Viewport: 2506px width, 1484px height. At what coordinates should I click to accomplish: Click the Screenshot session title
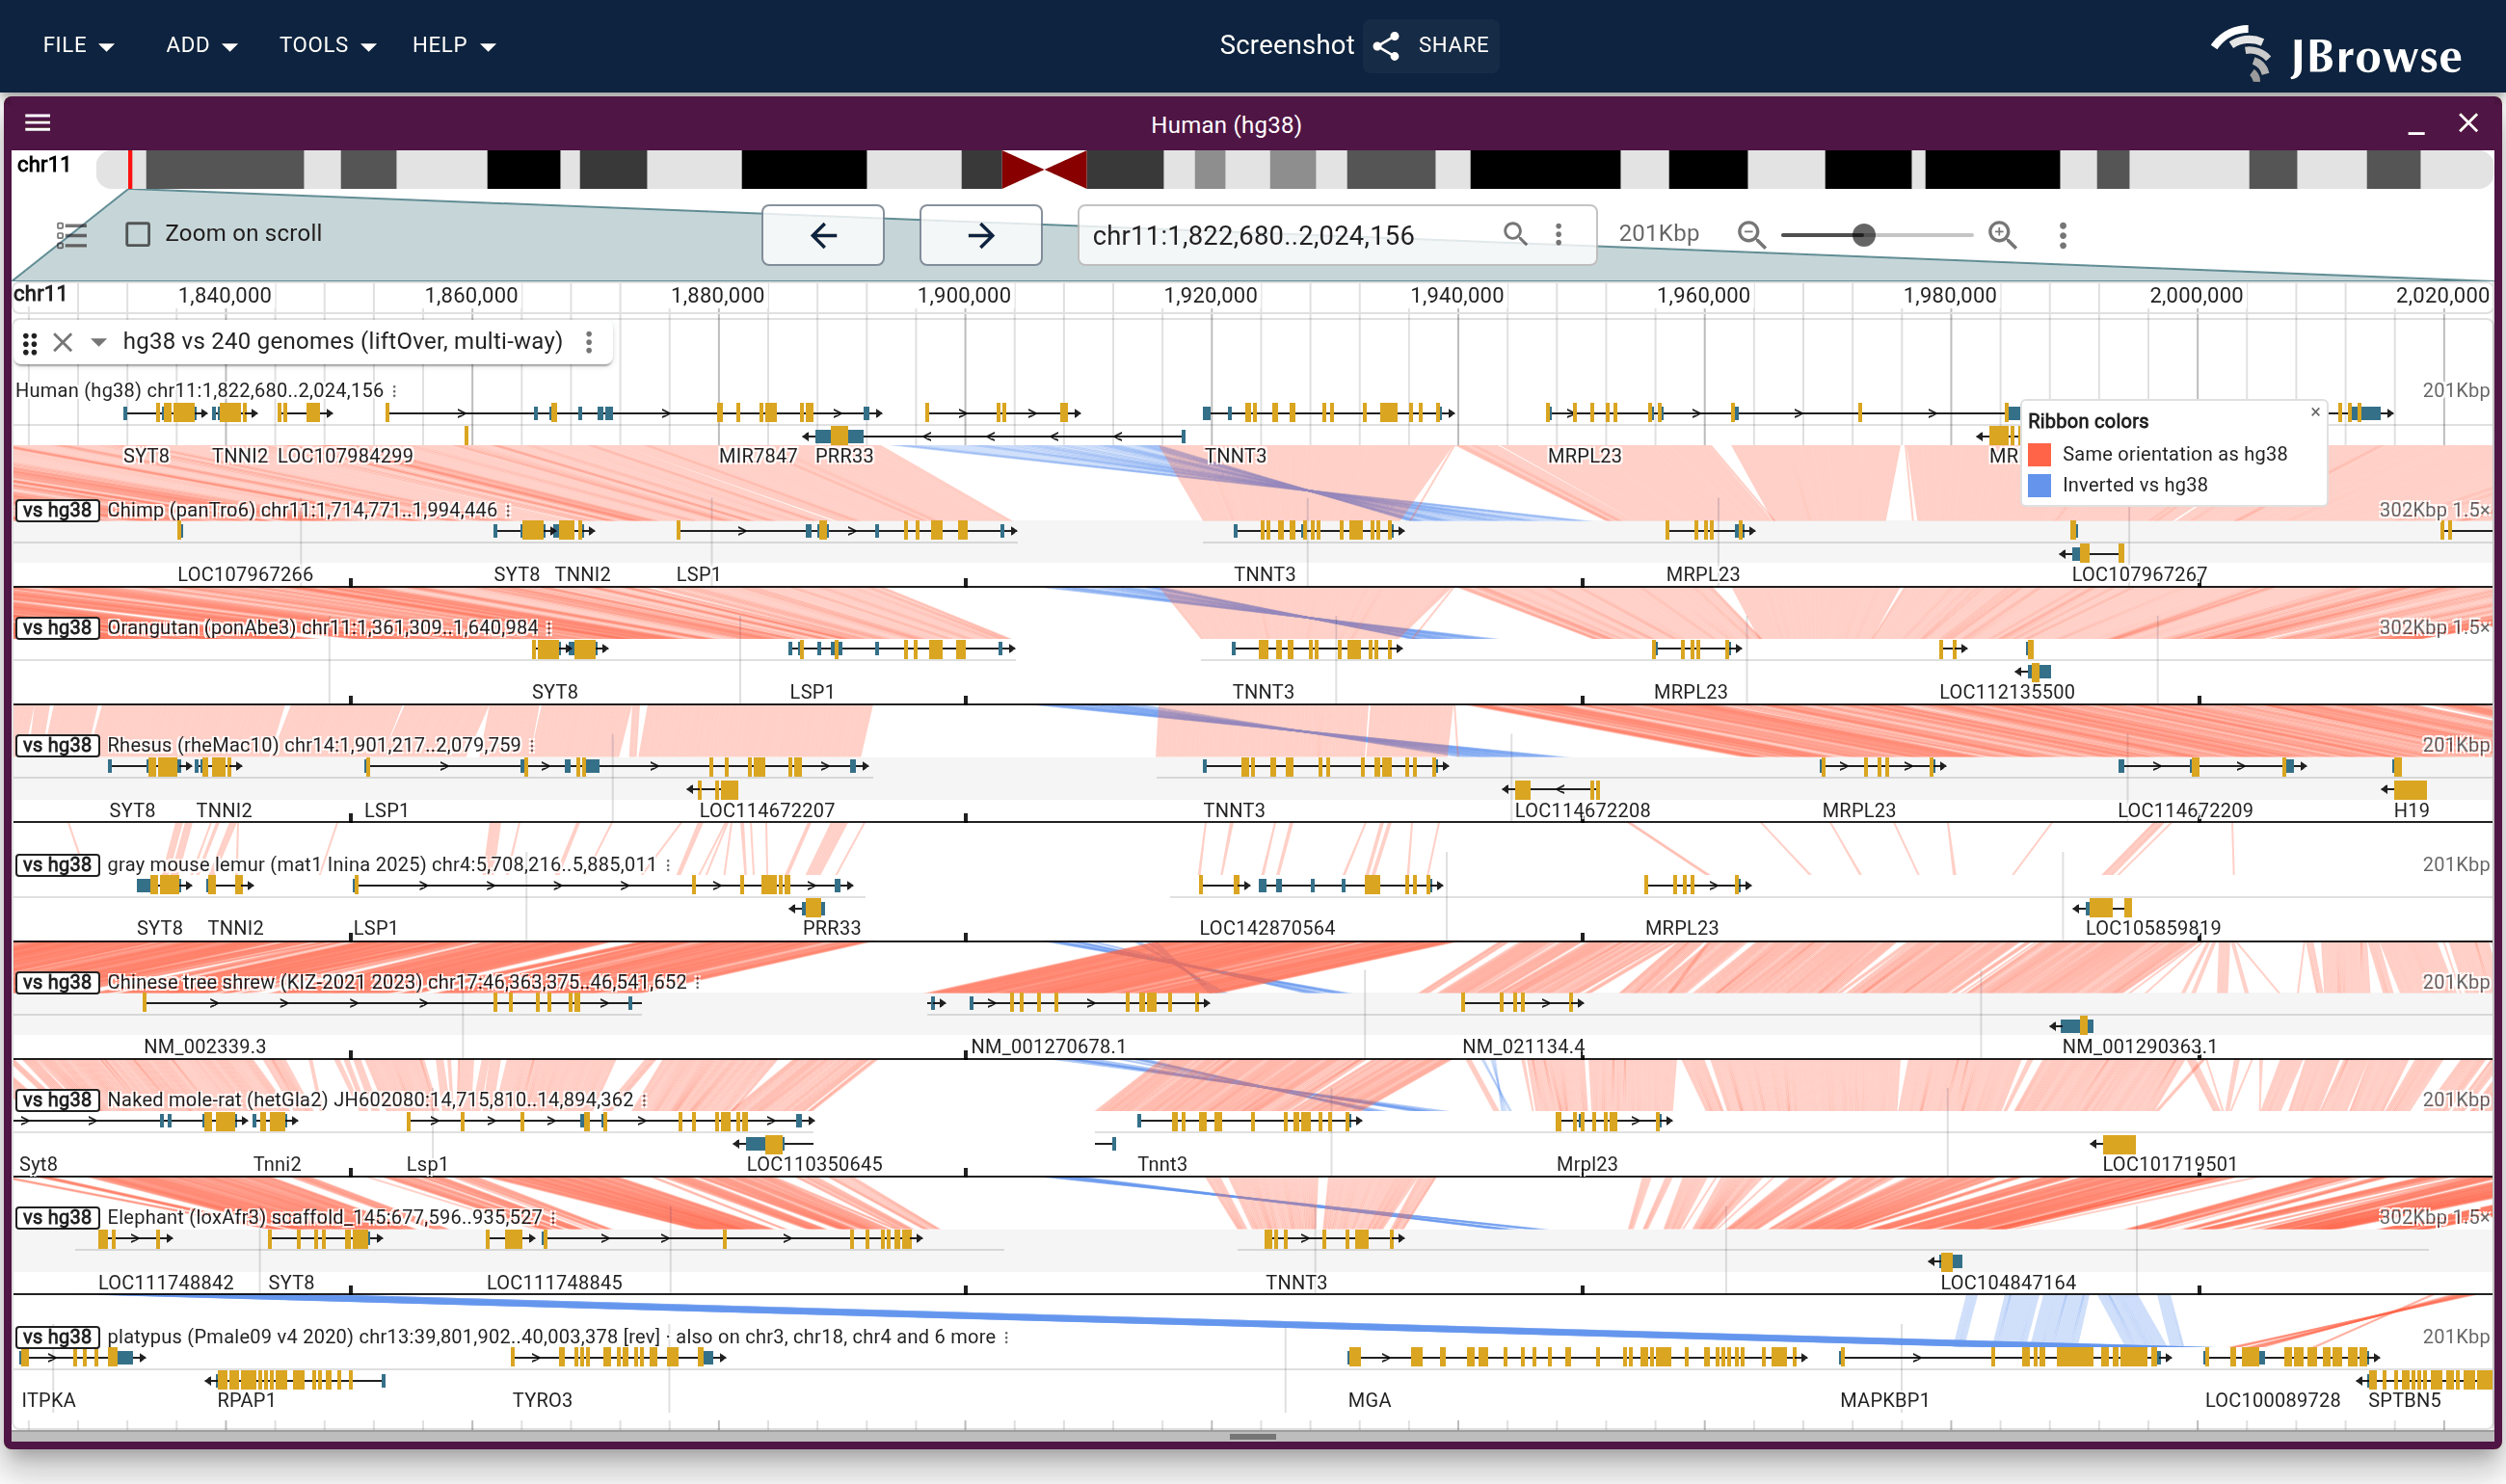point(1286,45)
